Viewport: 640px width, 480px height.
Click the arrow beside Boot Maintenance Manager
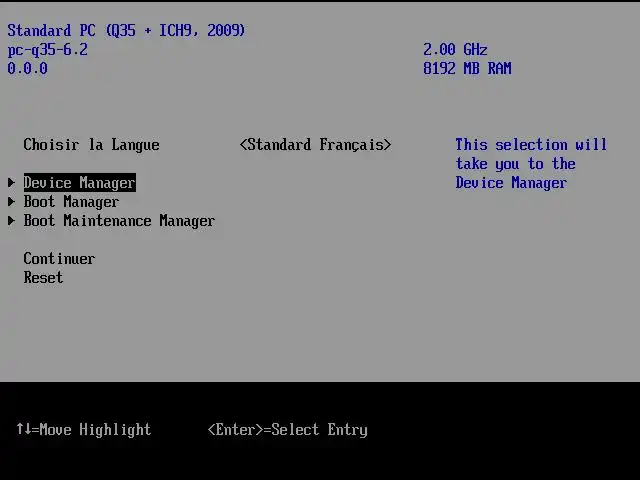tap(11, 221)
